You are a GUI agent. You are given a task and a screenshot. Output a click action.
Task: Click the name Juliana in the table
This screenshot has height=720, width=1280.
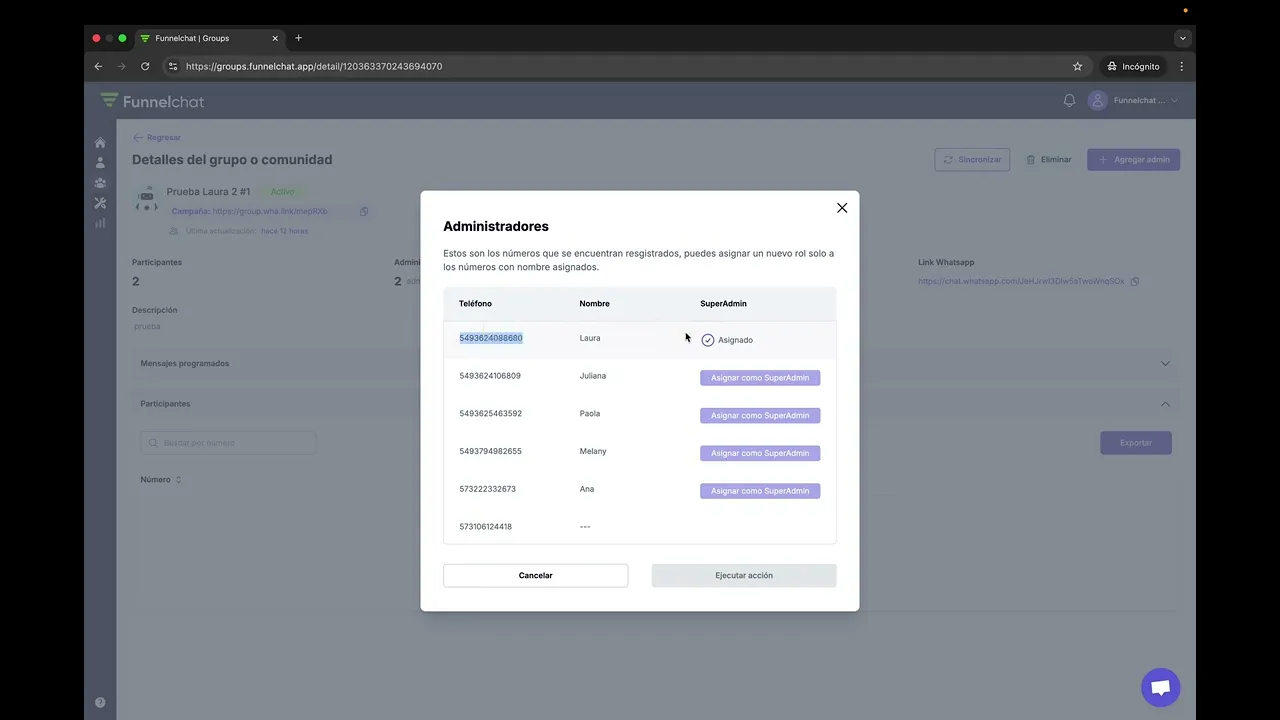(593, 376)
